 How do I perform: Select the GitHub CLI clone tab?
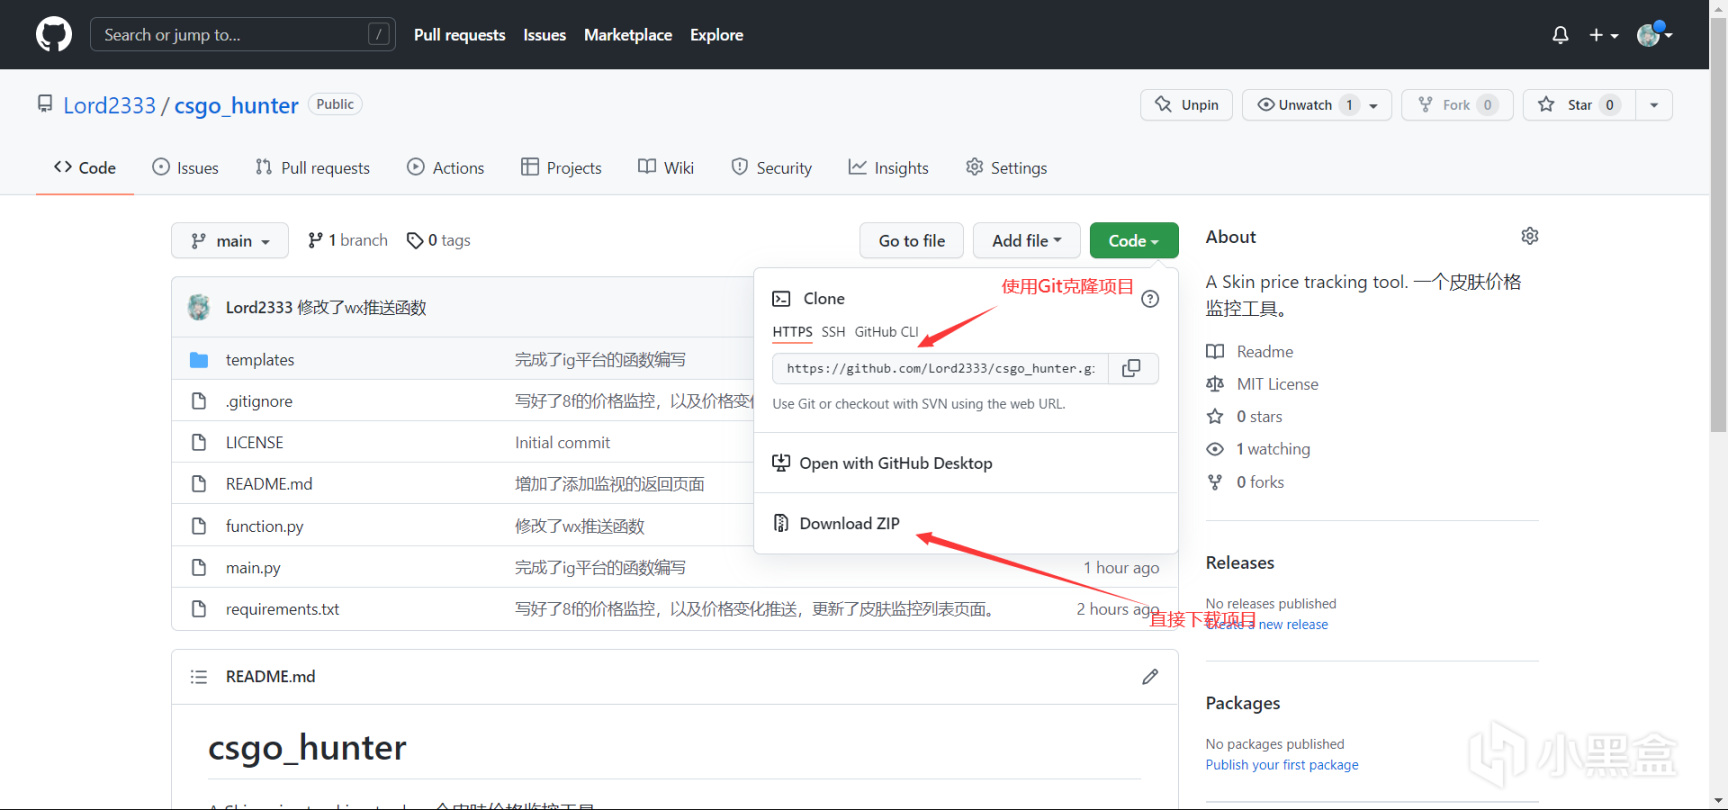coord(886,332)
